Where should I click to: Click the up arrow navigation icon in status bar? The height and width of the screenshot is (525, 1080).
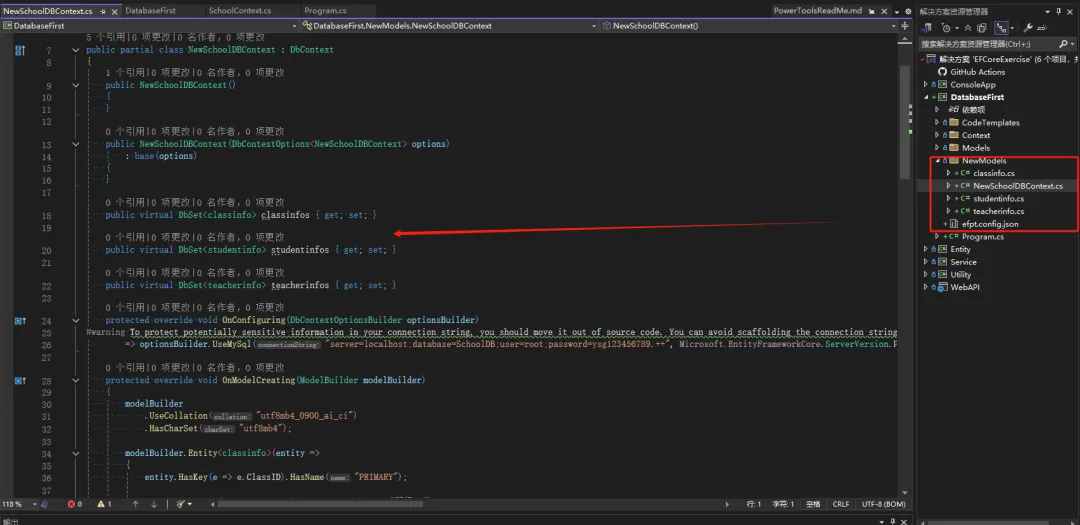click(135, 504)
